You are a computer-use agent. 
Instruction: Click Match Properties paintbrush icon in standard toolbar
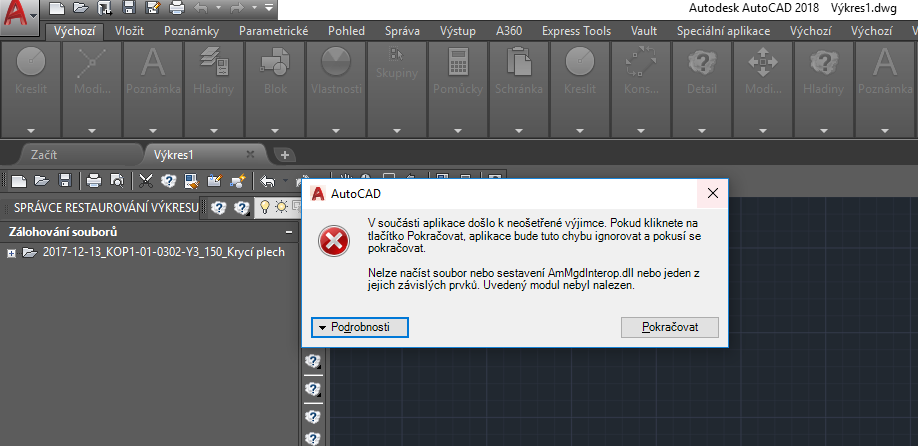191,181
